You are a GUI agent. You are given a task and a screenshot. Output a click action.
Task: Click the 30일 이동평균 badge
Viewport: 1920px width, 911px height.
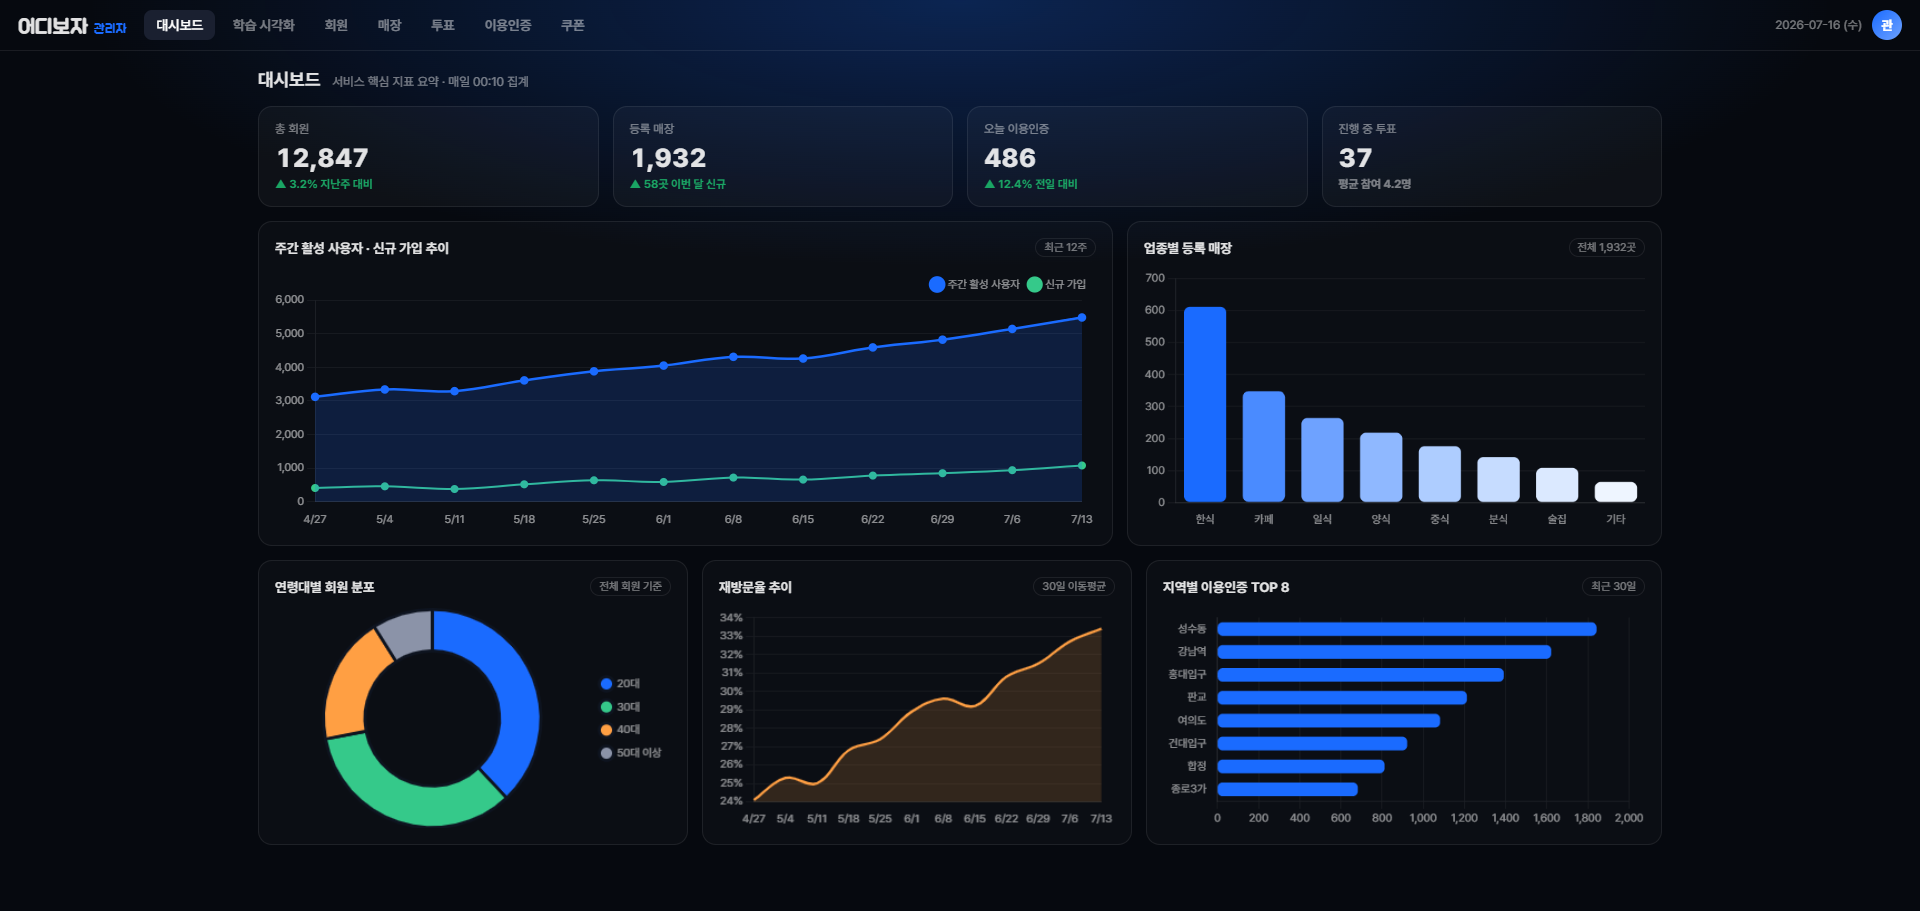coord(1074,586)
